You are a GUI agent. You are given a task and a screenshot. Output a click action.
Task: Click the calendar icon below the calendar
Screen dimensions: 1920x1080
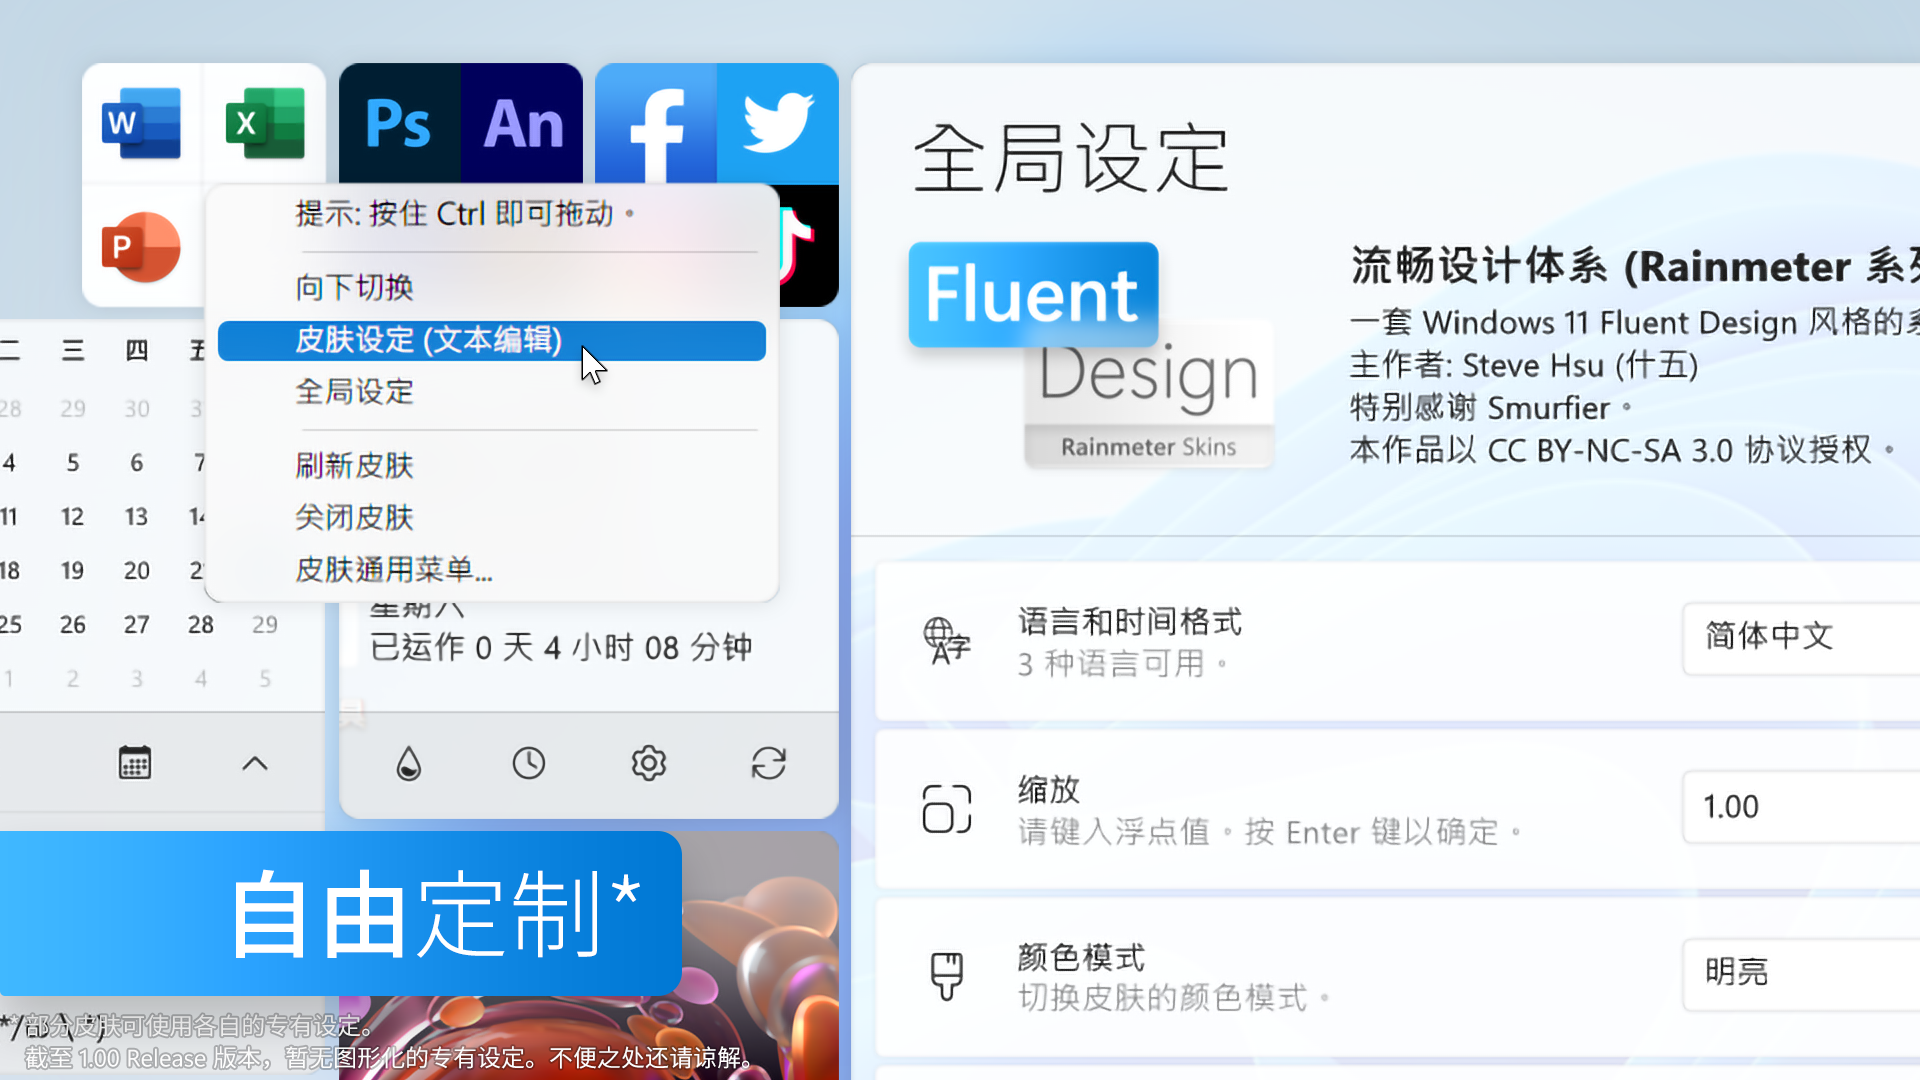(135, 763)
